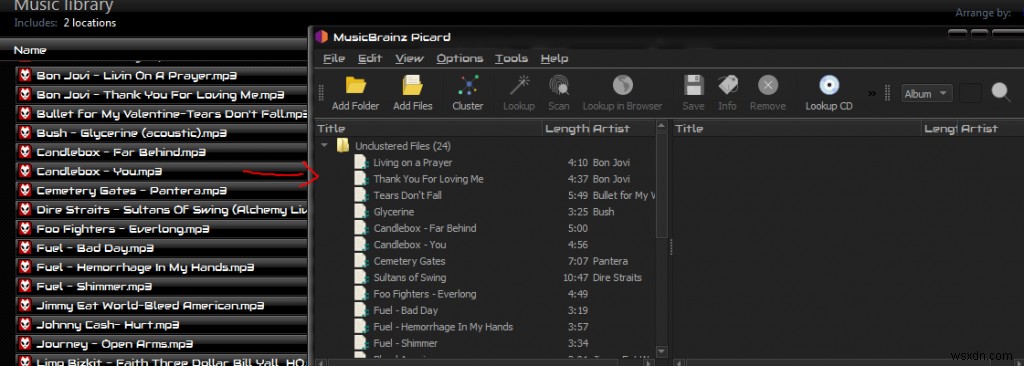The image size is (1024, 366).
Task: Click mp3 icon for Johnny Cash- Hurt.mp3
Action: tap(24, 325)
